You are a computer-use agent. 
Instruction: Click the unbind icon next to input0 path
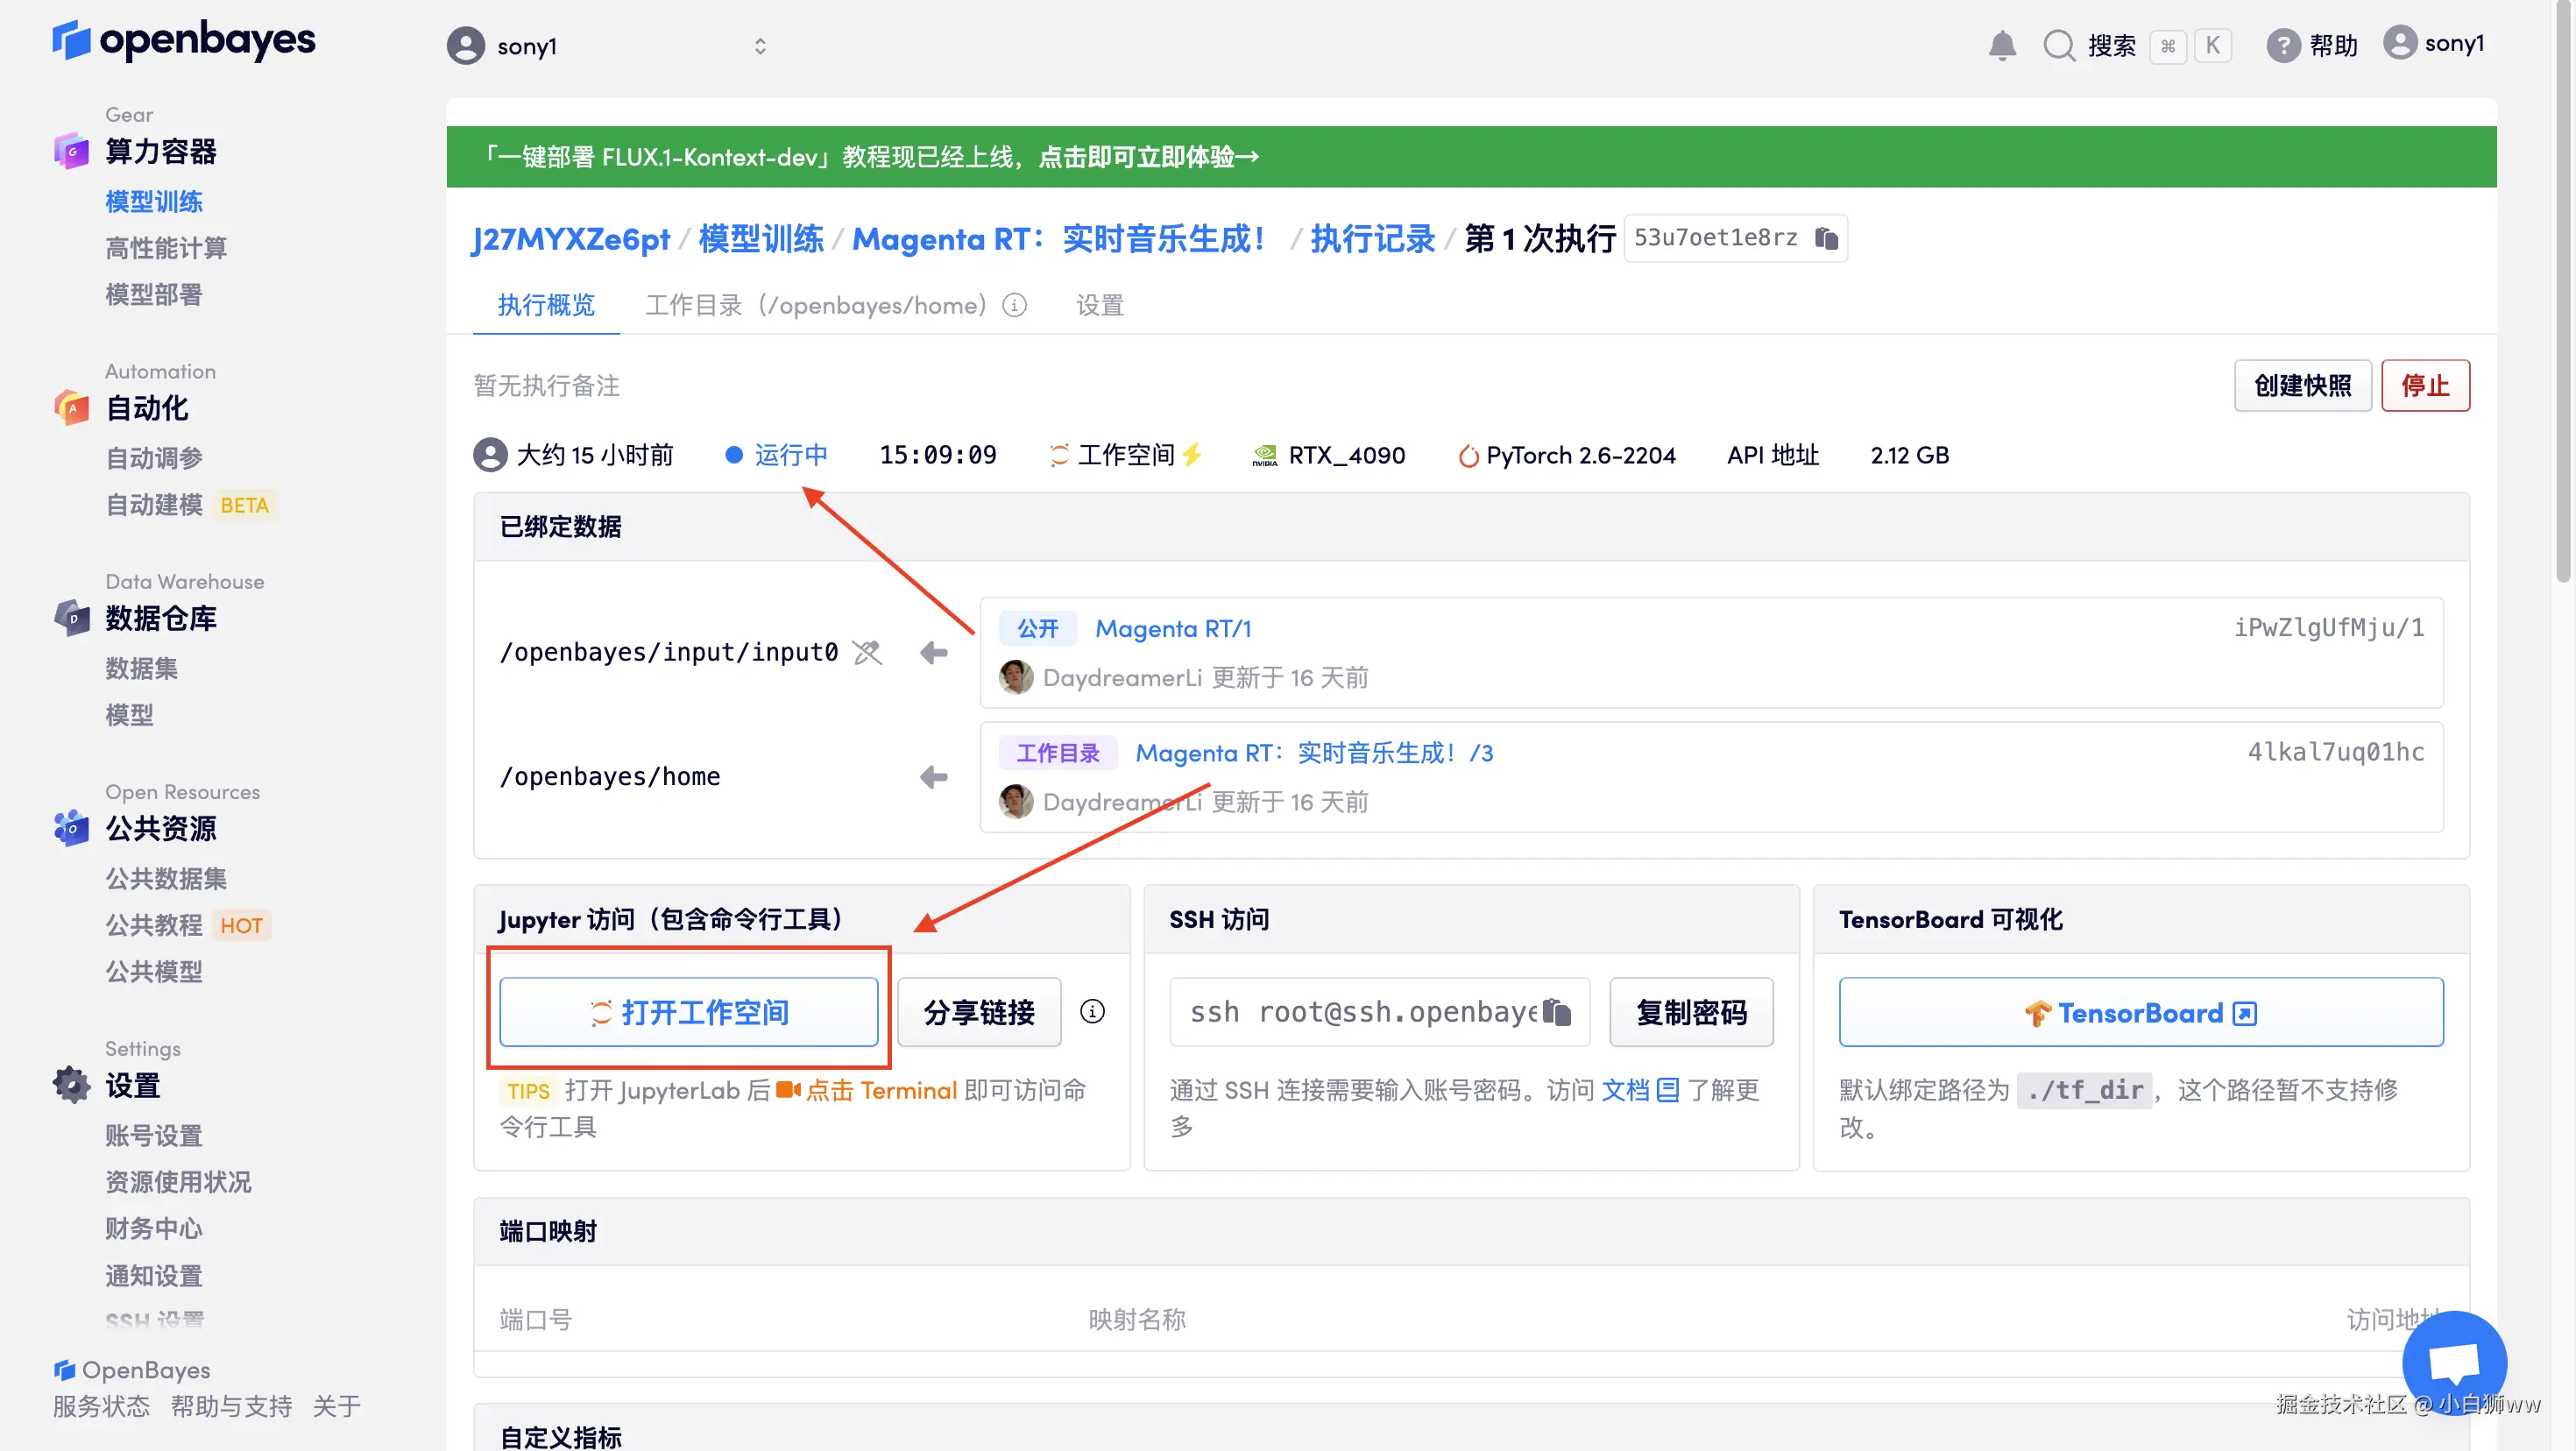867,653
